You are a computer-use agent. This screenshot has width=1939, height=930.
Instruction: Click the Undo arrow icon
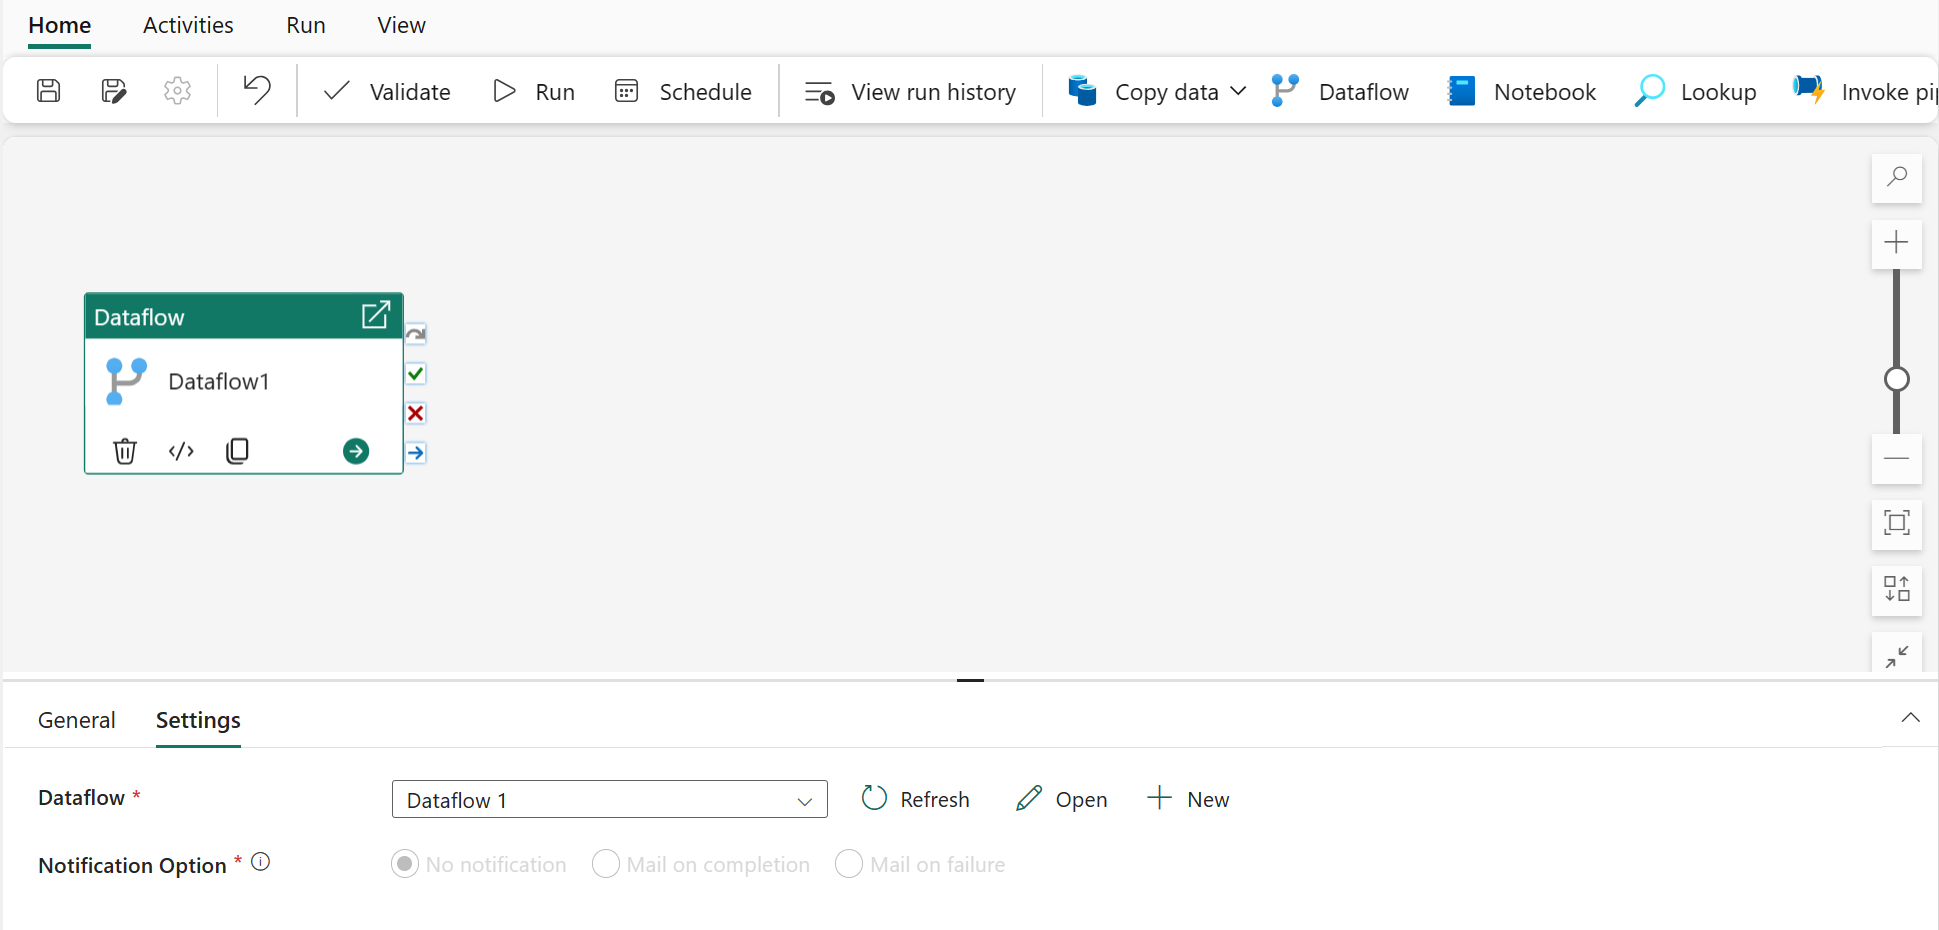click(257, 90)
